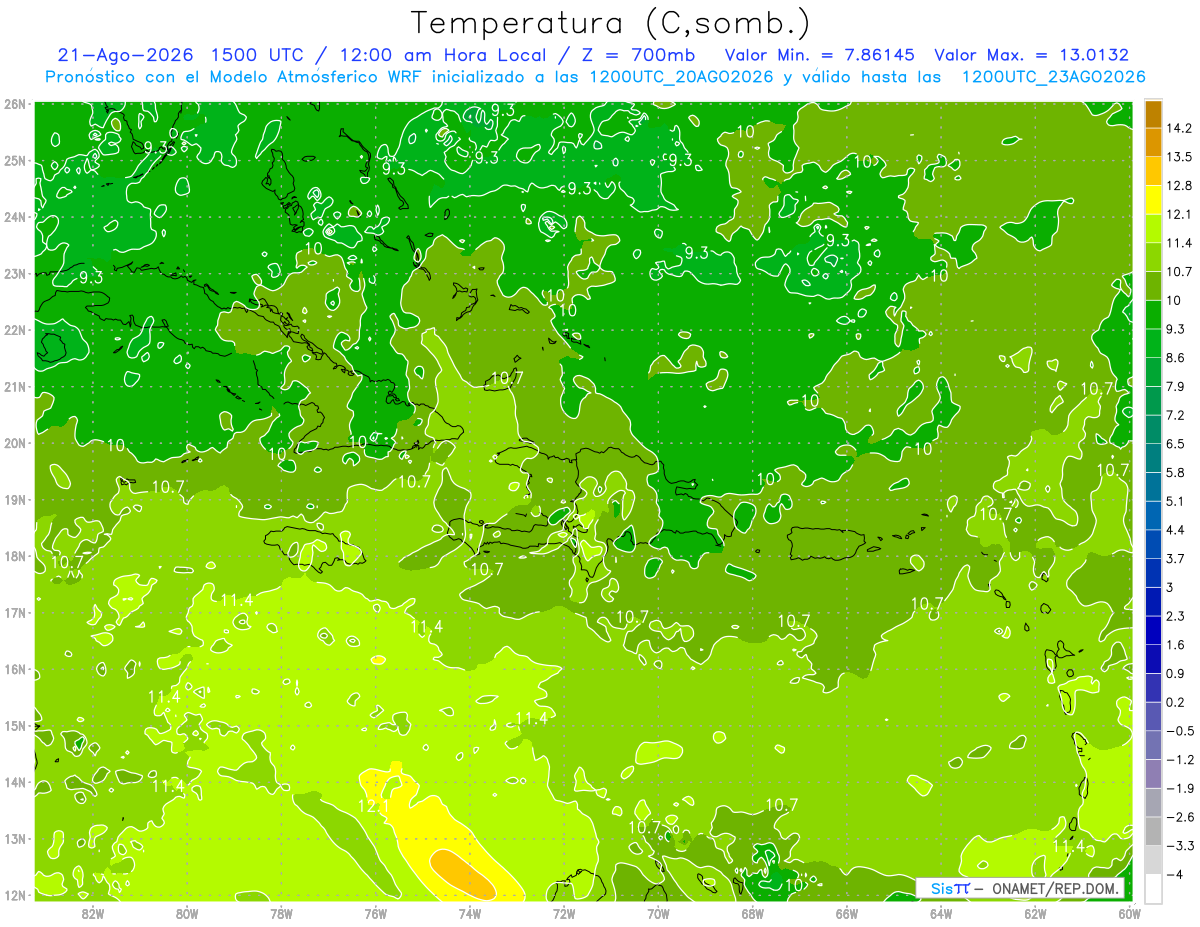Click the "70W" longitude axis label

pos(658,913)
